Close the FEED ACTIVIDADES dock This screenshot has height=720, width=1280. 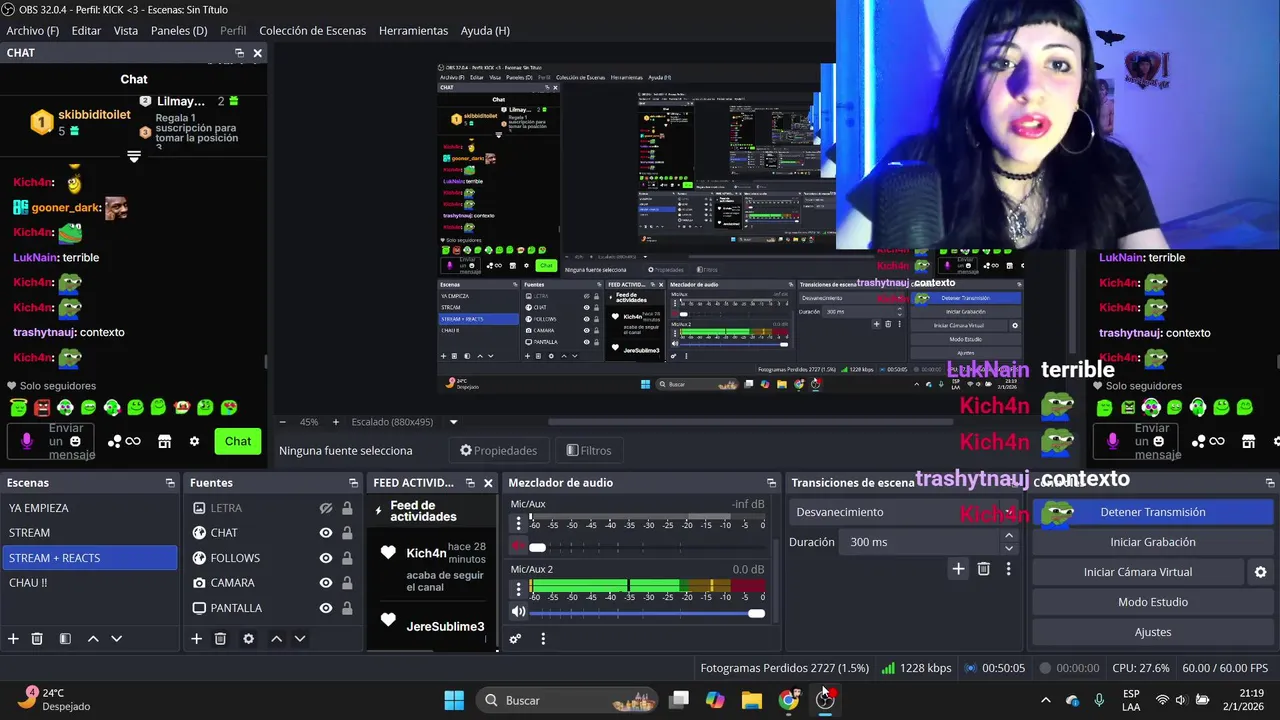(488, 483)
